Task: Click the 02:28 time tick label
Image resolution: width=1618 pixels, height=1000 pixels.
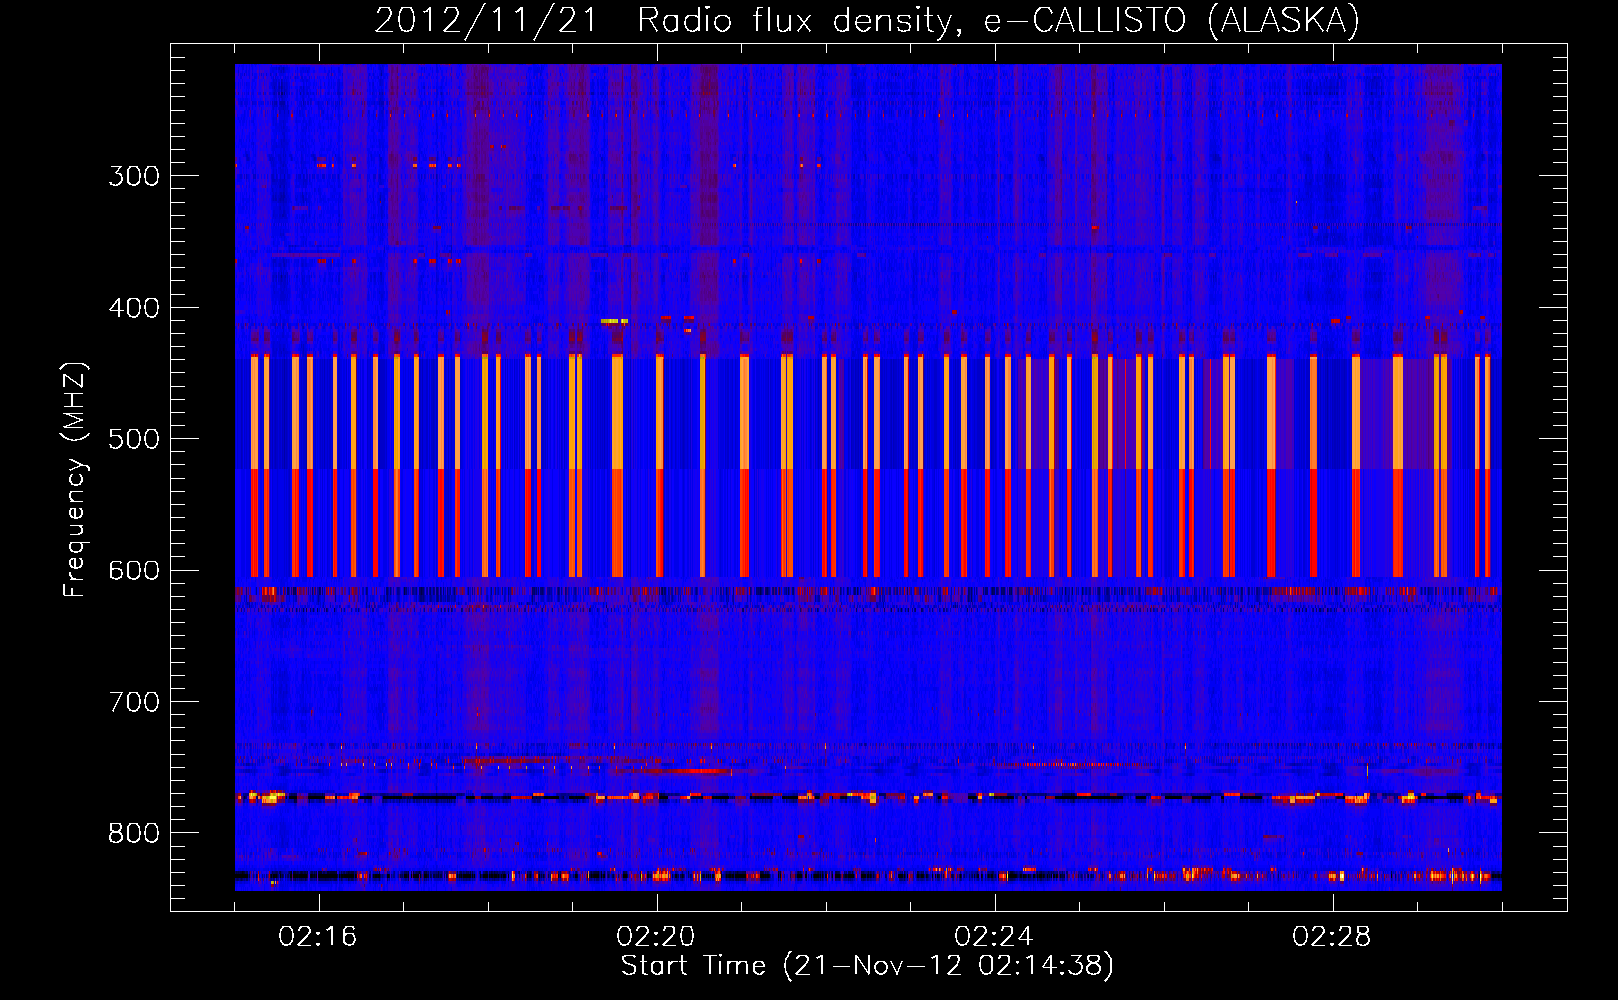Action: 1332,937
